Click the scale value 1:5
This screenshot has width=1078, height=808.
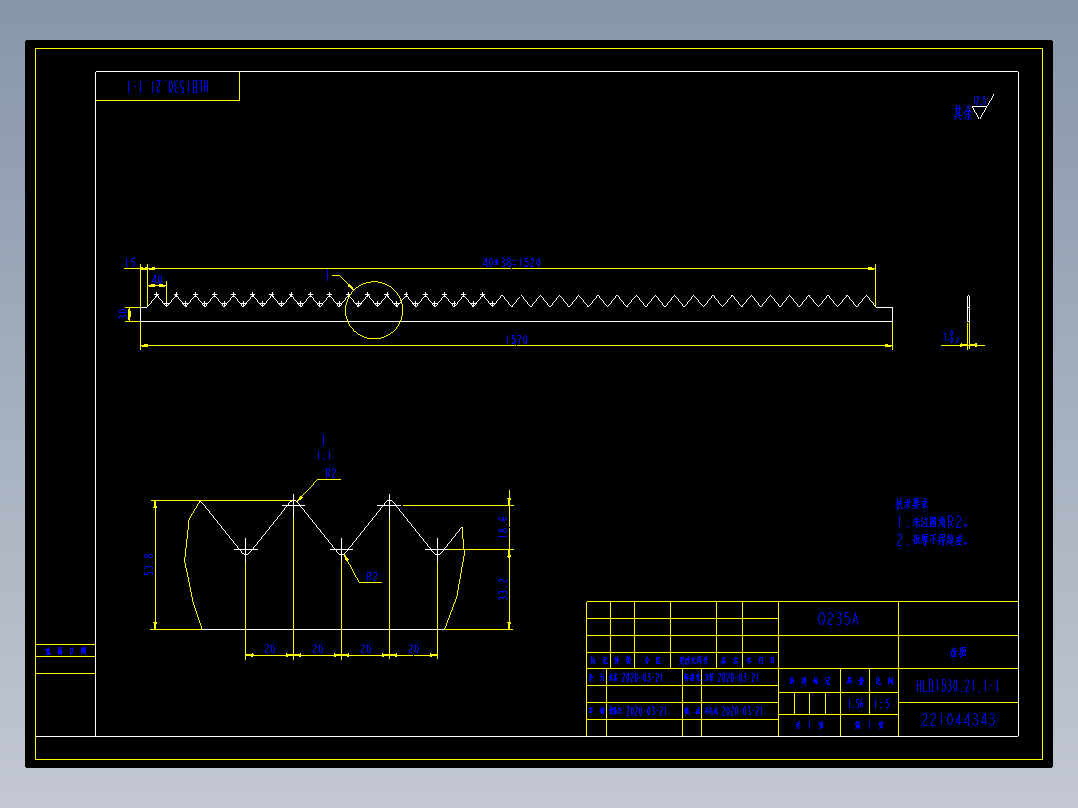pyautogui.click(x=882, y=703)
